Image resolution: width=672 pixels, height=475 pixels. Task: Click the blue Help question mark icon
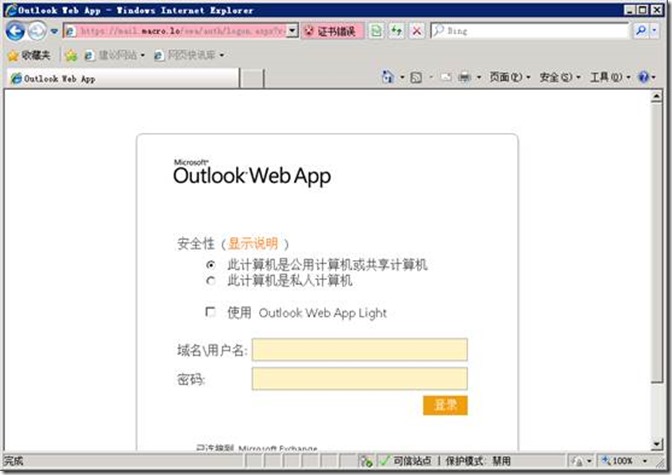click(x=643, y=77)
